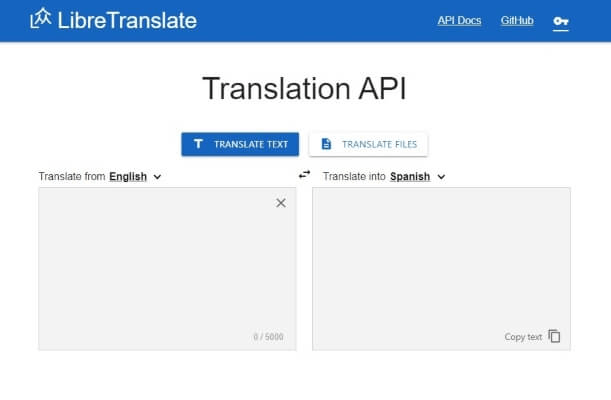
Task: Click inside the source text input area
Action: [167, 269]
